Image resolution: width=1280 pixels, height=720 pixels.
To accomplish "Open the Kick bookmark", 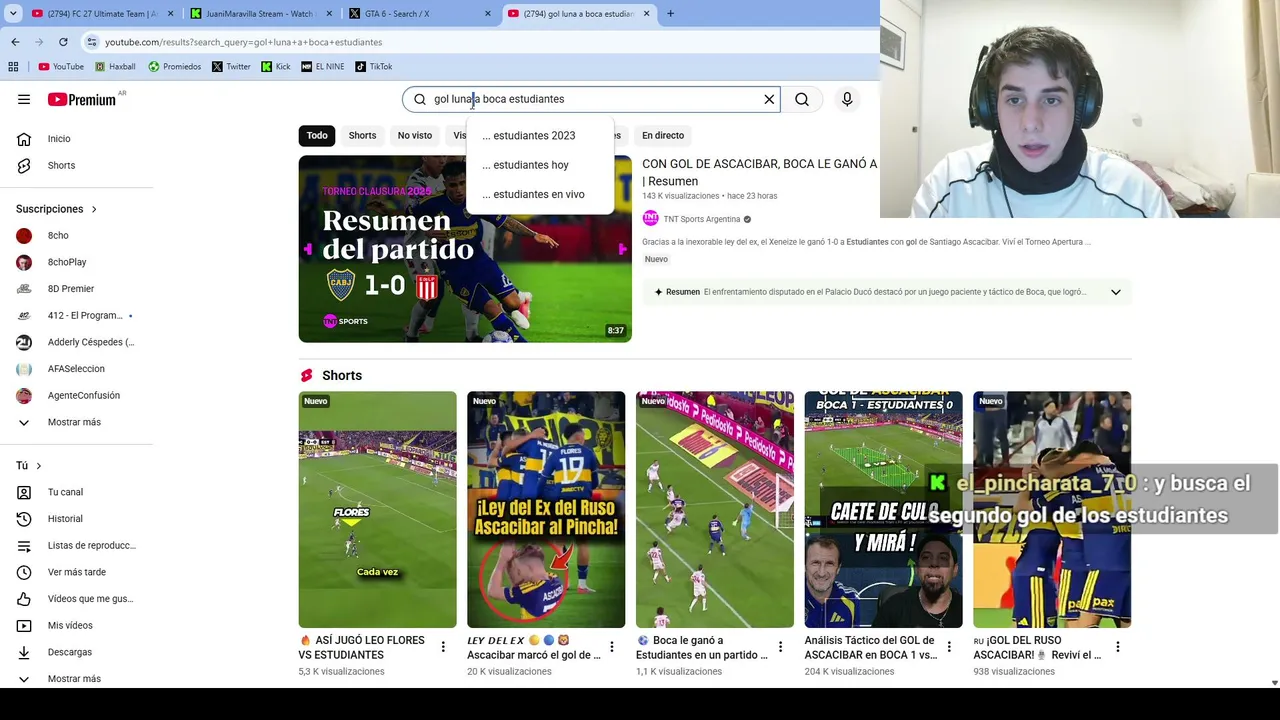I will click(276, 67).
